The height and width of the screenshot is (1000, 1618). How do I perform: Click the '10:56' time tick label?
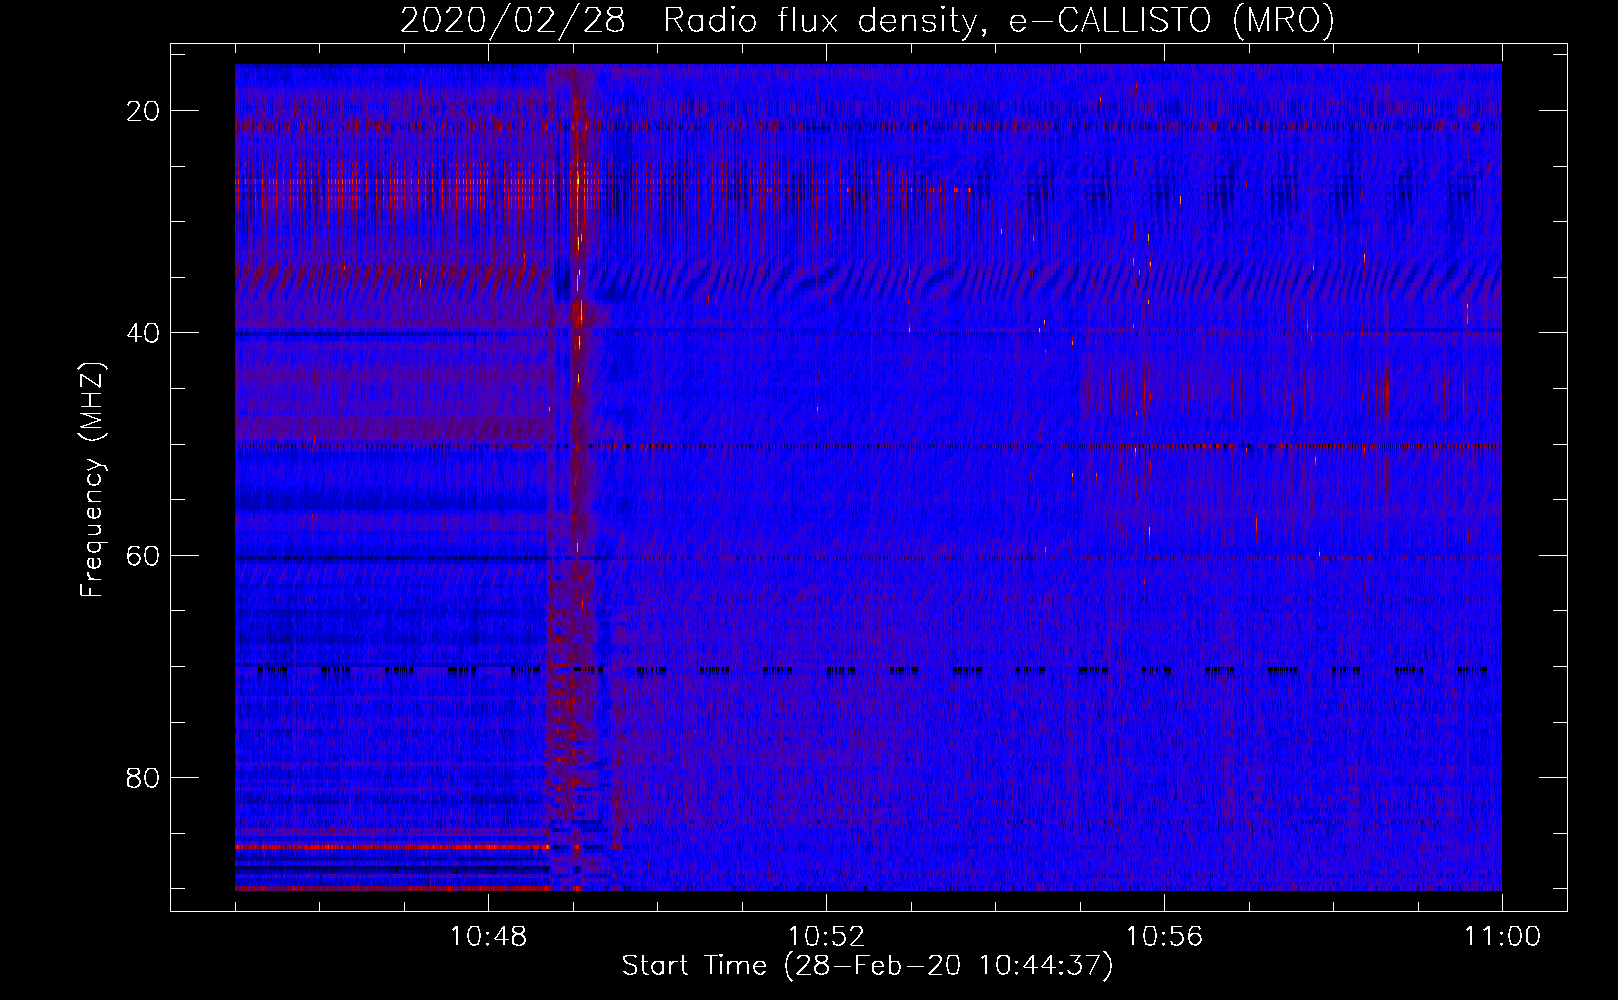tap(1164, 937)
